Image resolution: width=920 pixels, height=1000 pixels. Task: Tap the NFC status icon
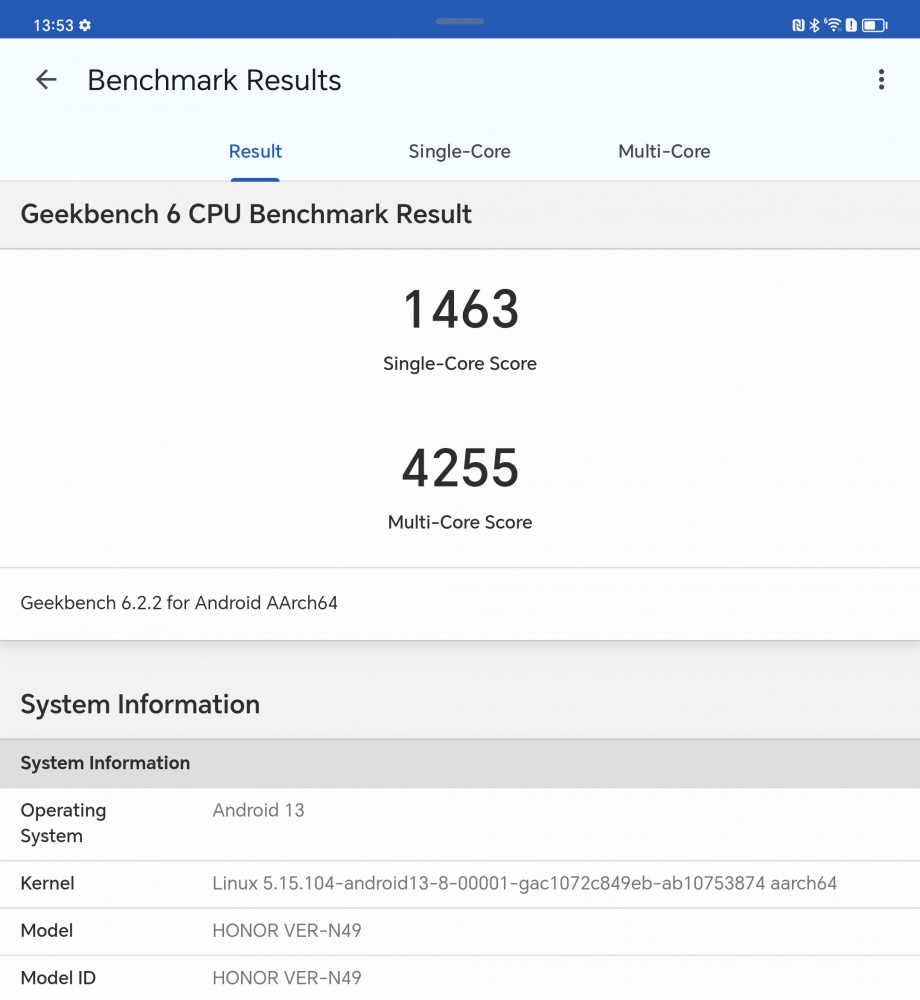coord(798,25)
